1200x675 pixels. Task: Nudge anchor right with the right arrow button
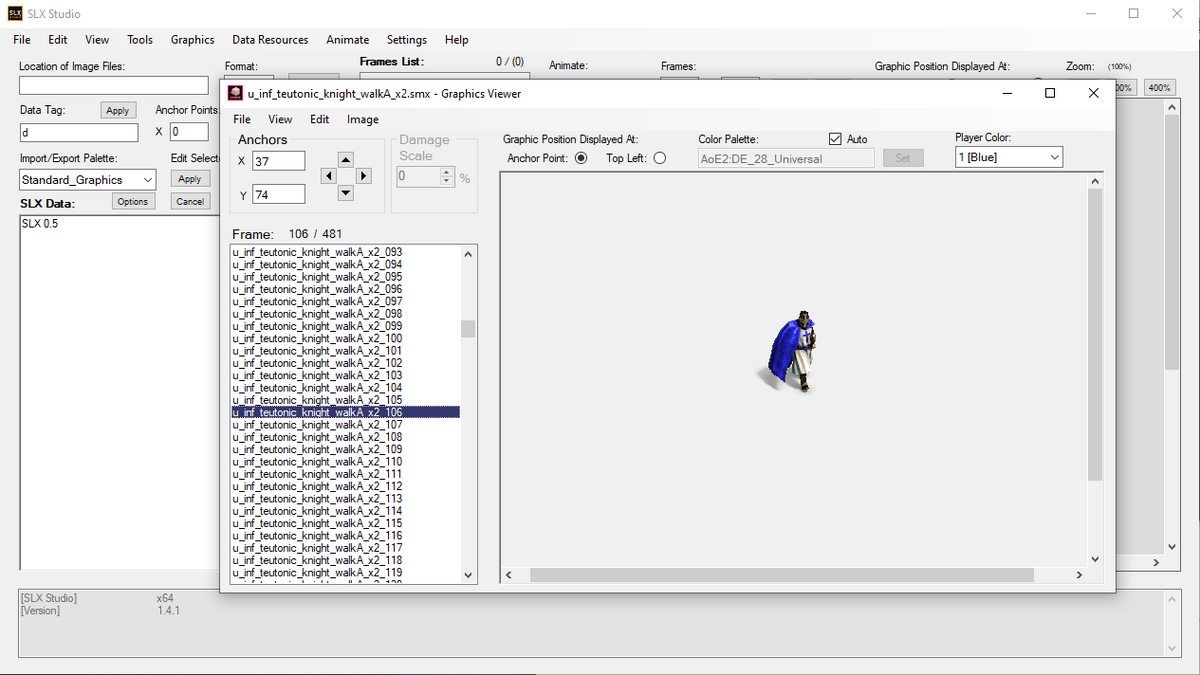click(x=363, y=176)
